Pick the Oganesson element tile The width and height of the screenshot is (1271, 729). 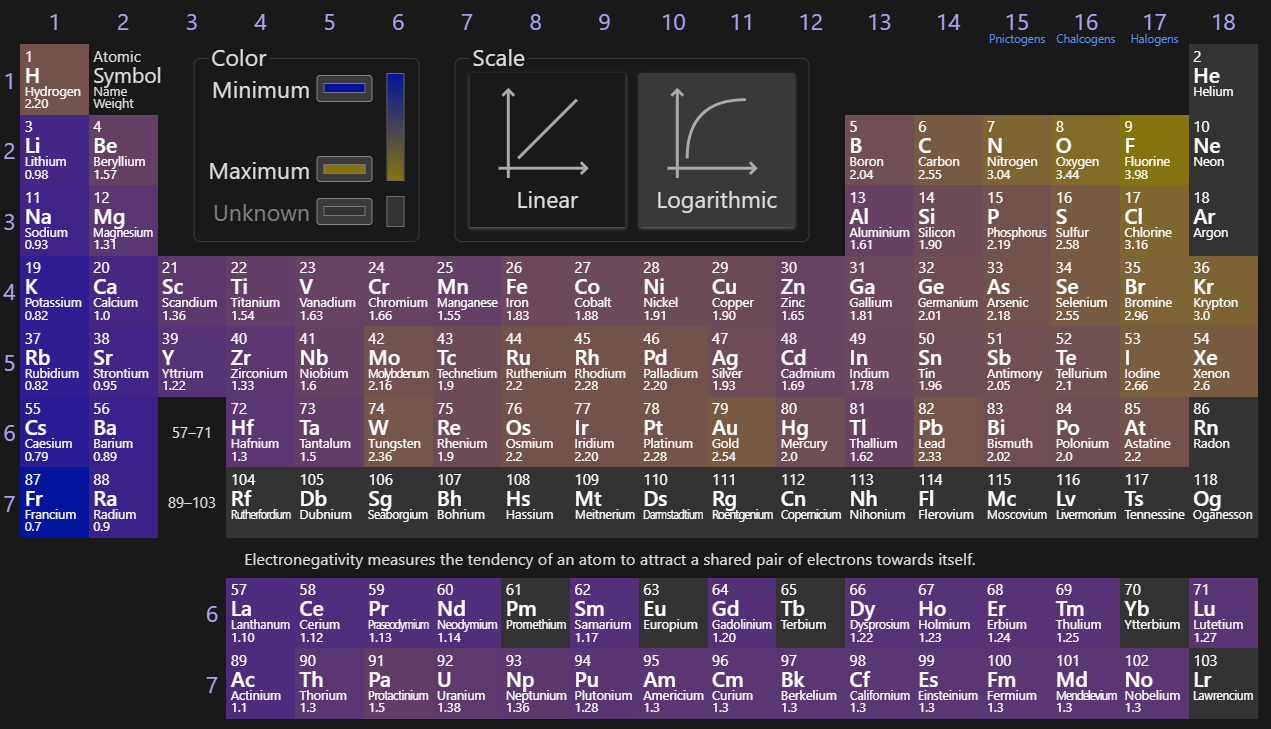(x=1223, y=502)
